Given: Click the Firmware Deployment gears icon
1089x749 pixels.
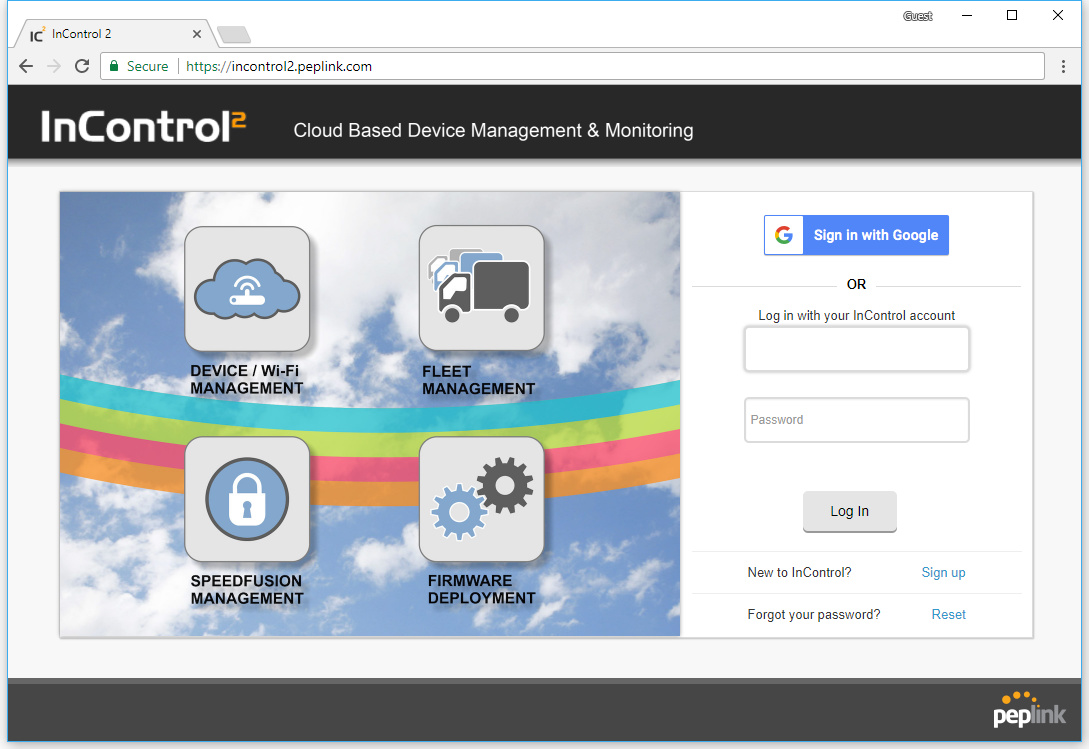Looking at the screenshot, I should (x=481, y=499).
